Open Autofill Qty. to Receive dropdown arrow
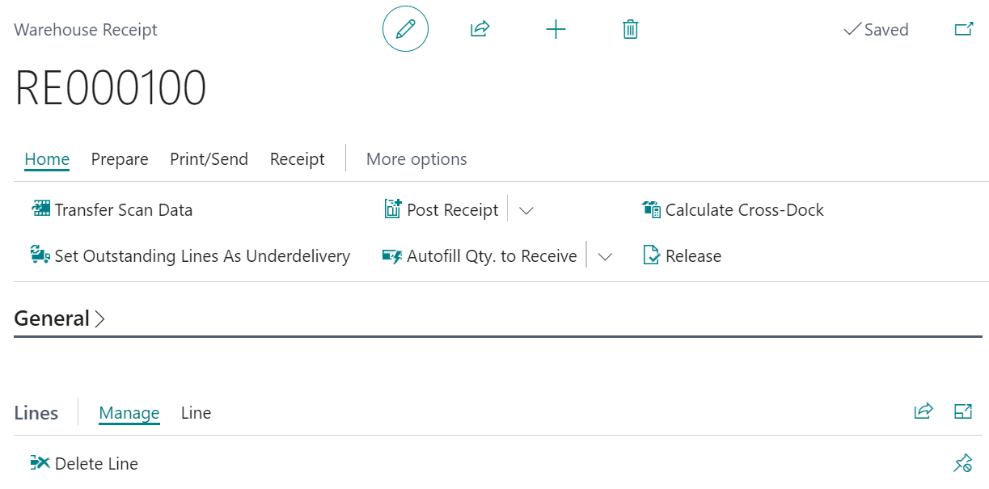This screenshot has width=989, height=489. 605,256
